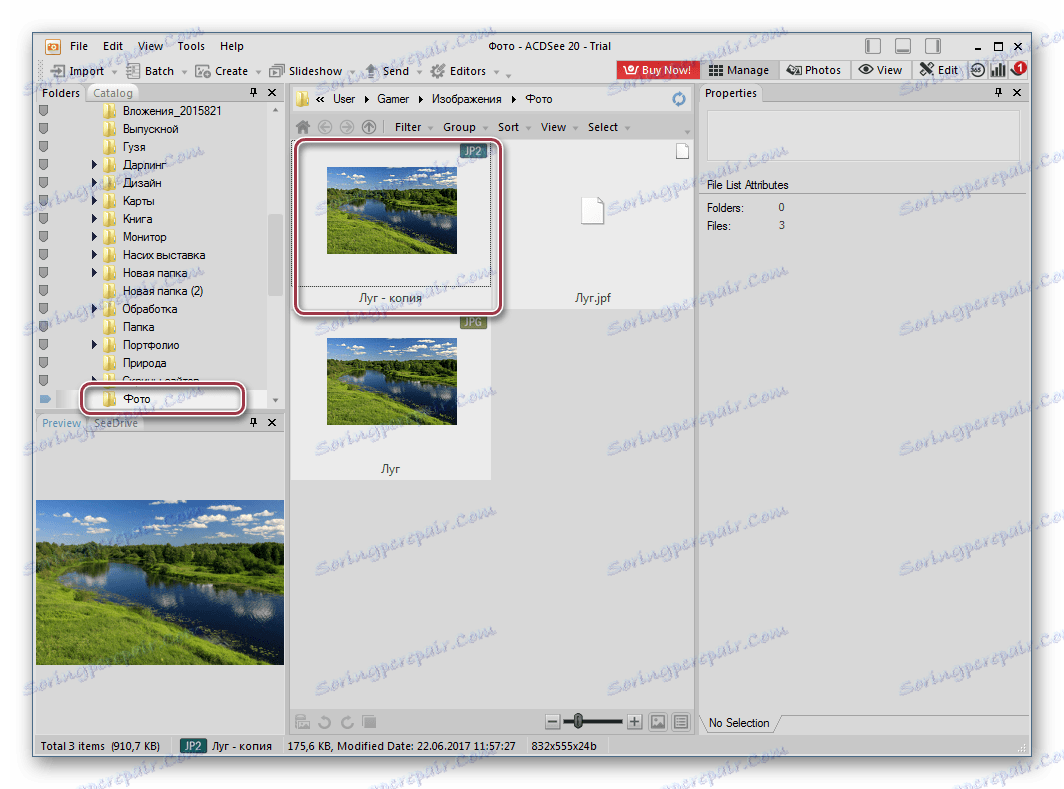
Task: Toggle the left pane layout icon
Action: click(x=873, y=46)
